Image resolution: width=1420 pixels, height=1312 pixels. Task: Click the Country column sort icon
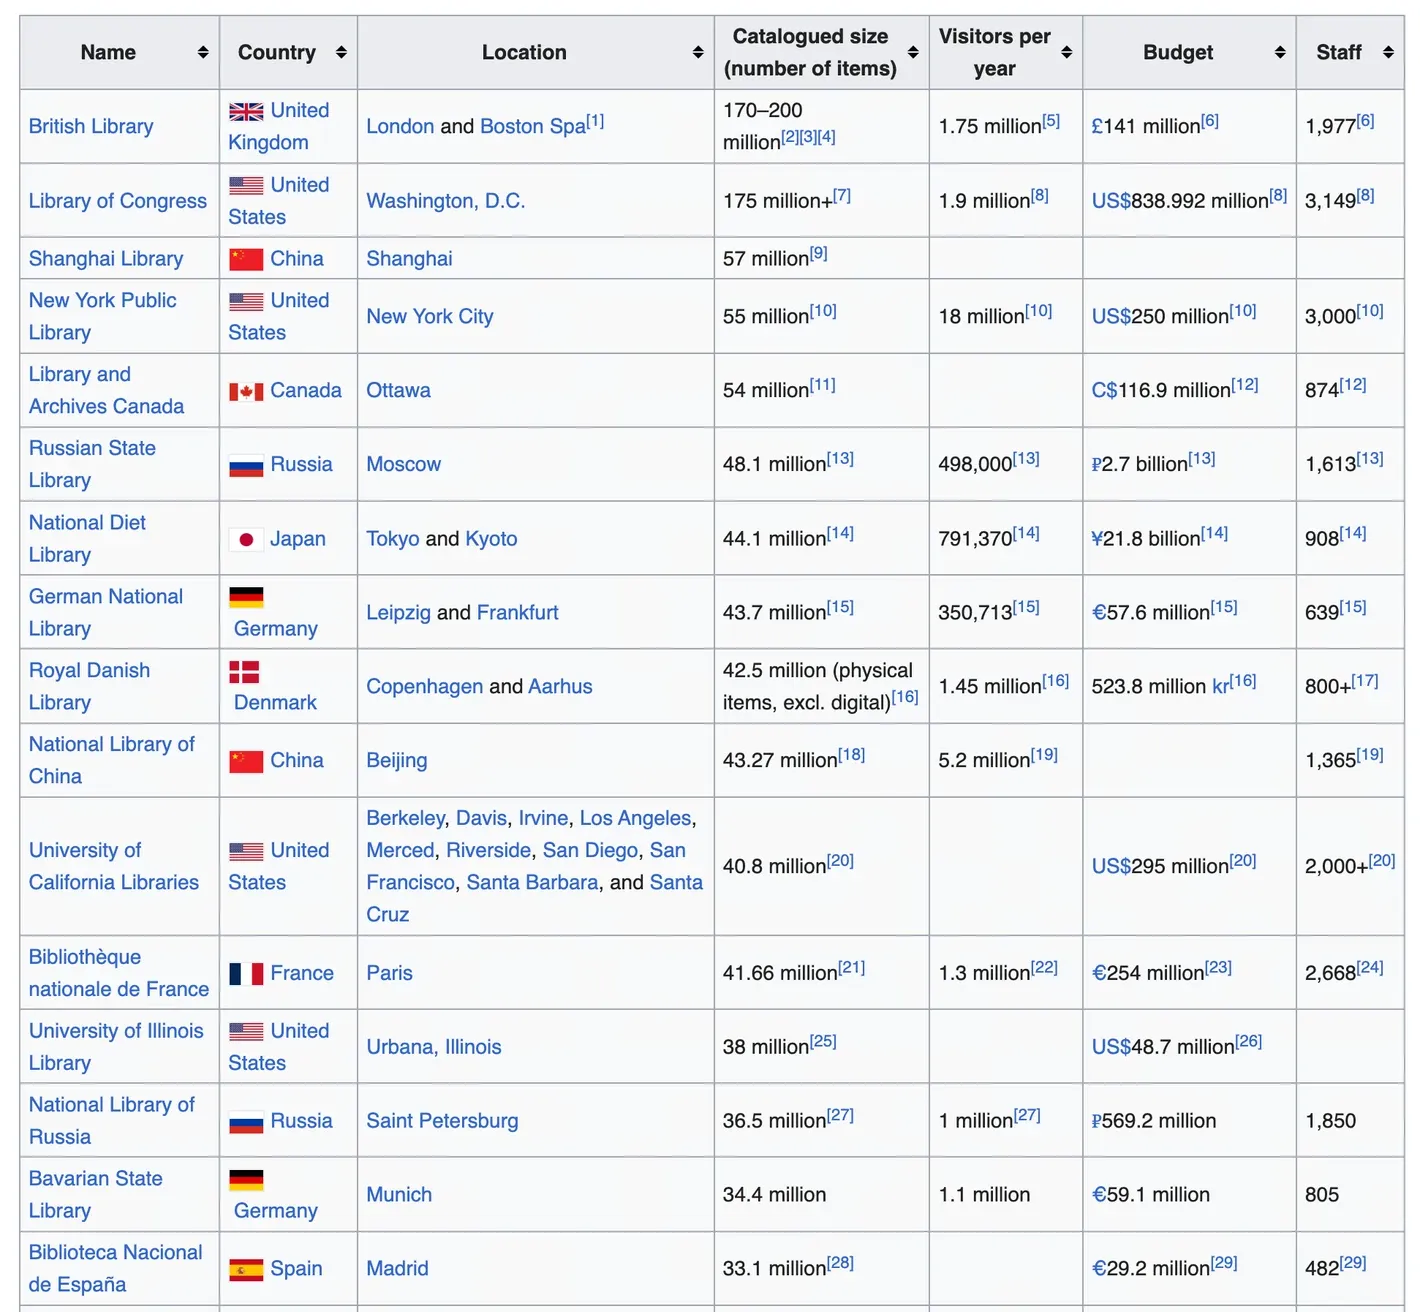[341, 53]
